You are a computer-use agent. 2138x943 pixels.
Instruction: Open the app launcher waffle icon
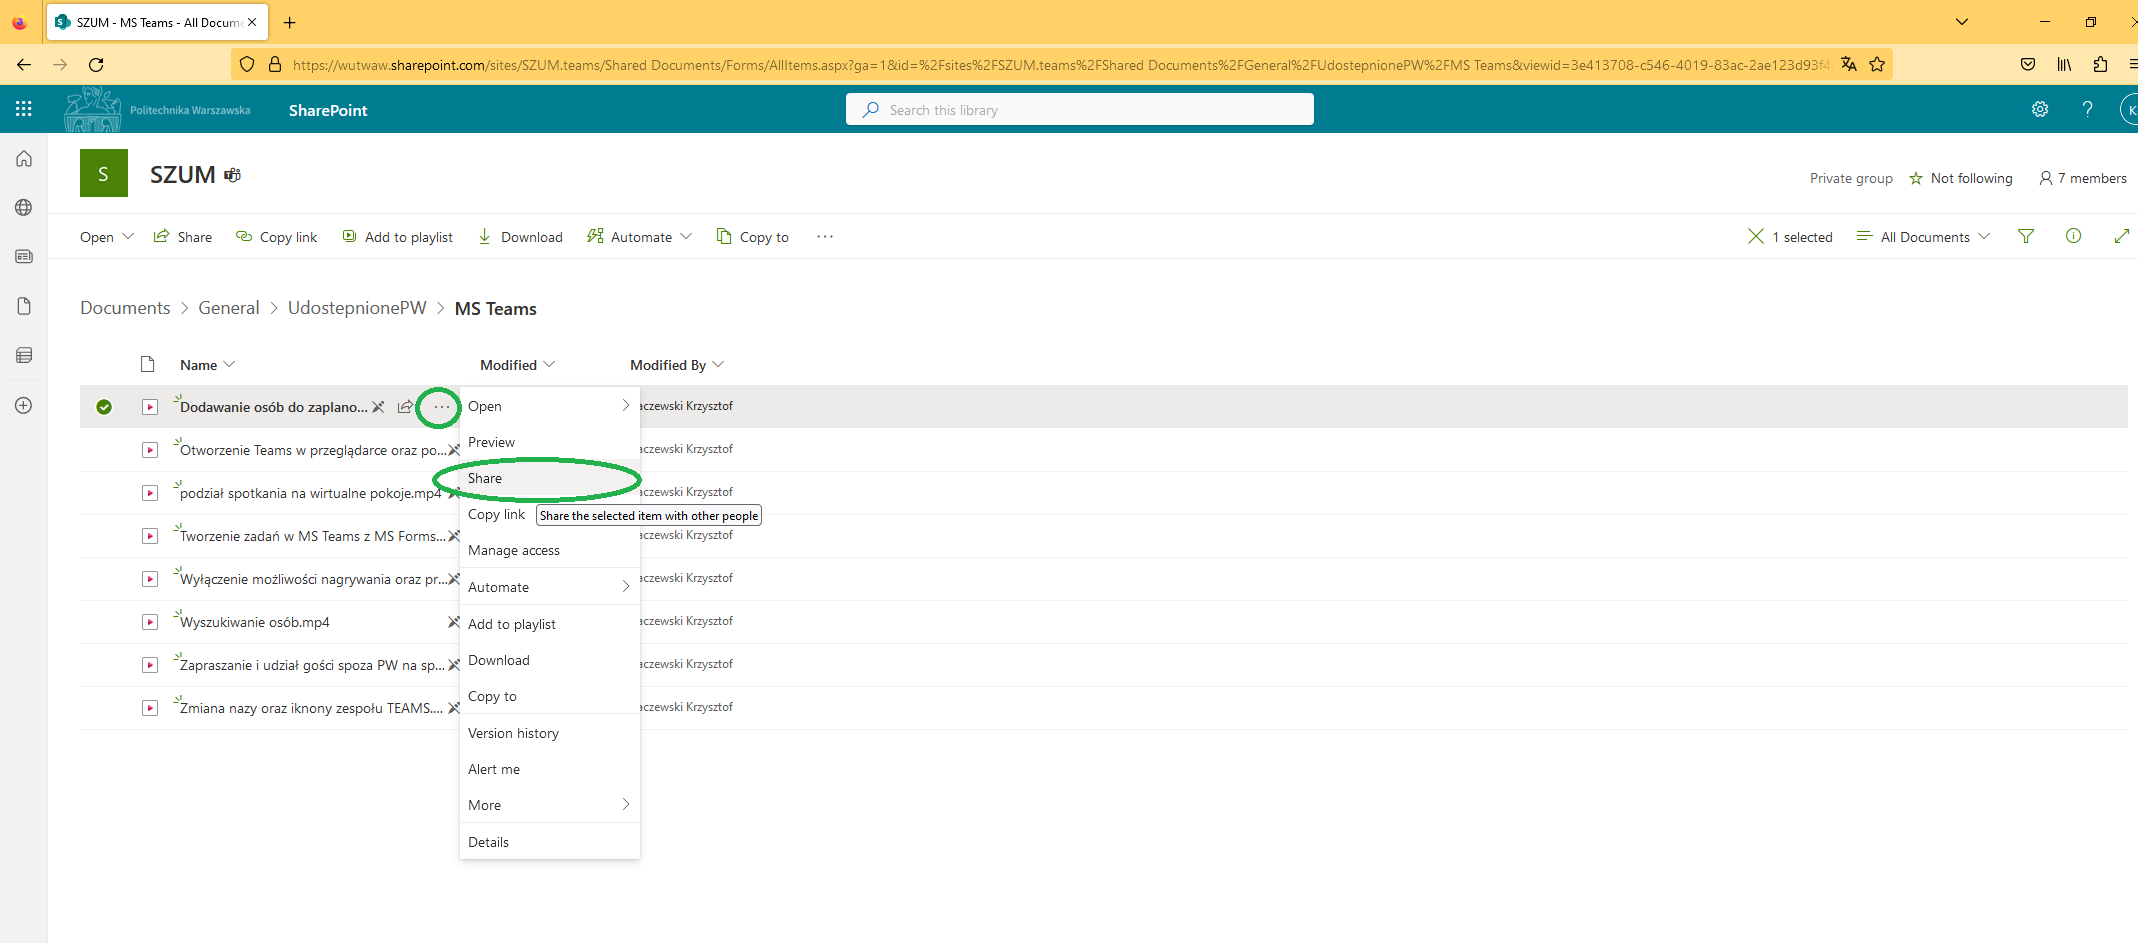coord(24,109)
